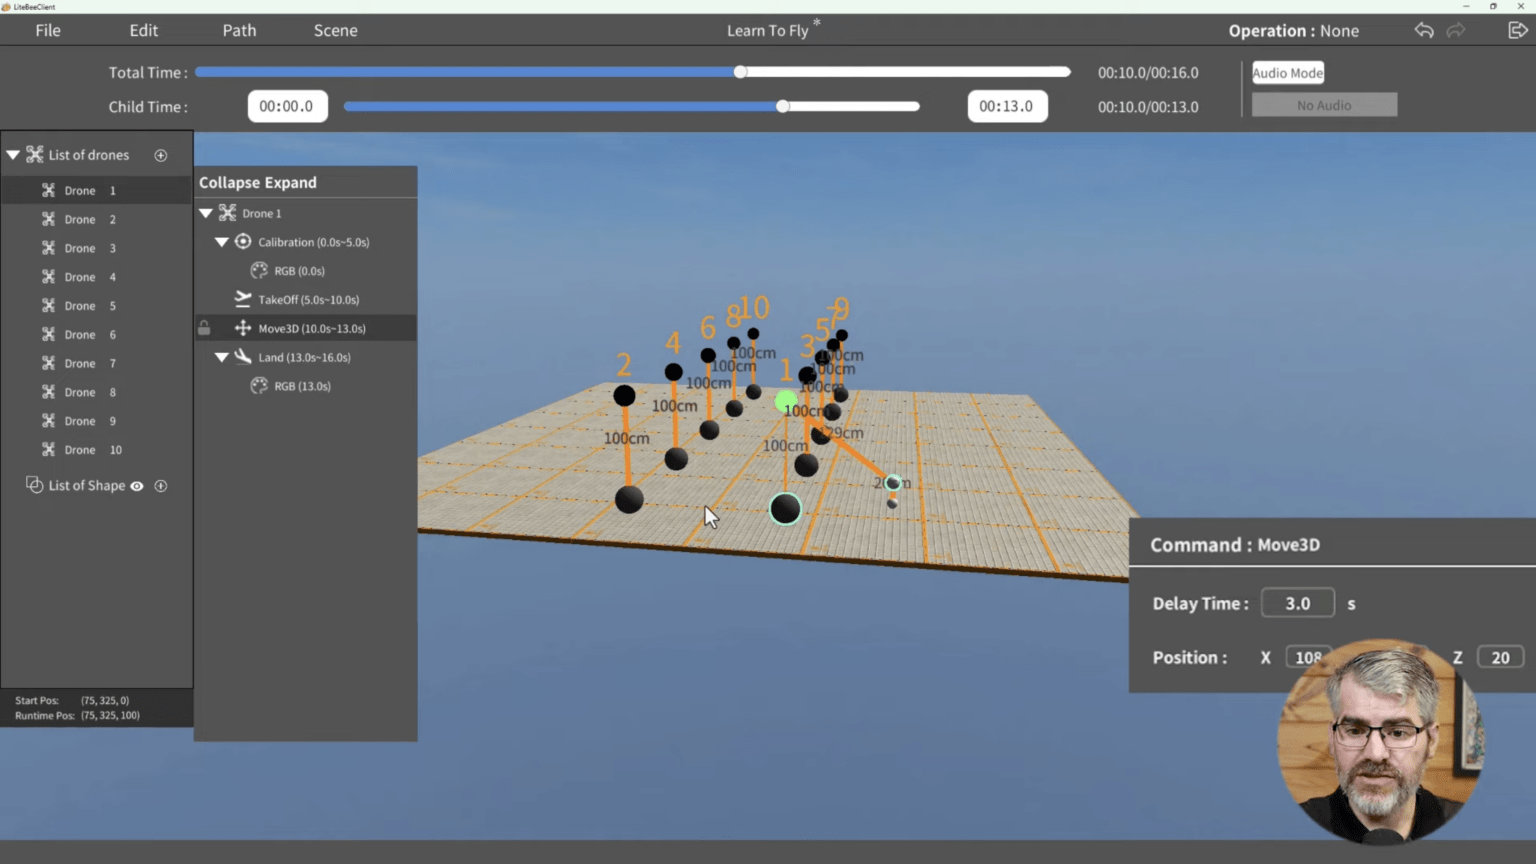This screenshot has height=864, width=1536.
Task: Open the Scene menu
Action: [335, 30]
